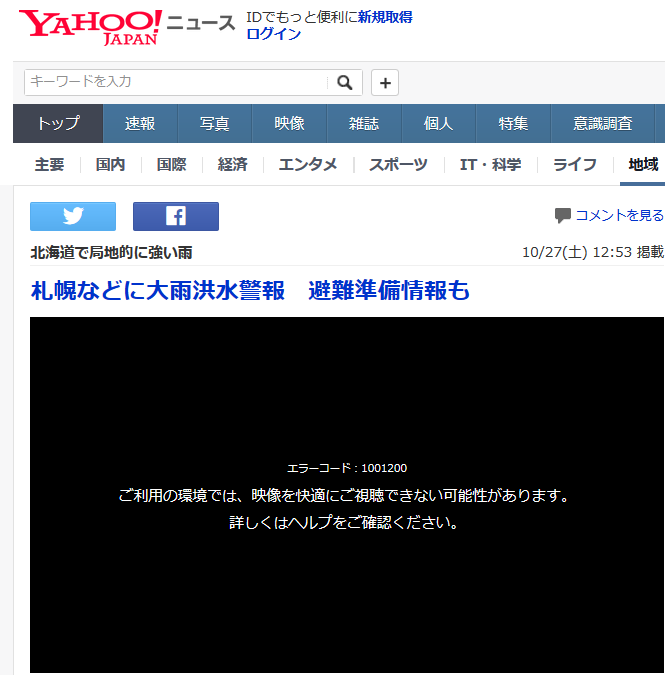
Task: Open comments via speech bubble link
Action: click(609, 215)
